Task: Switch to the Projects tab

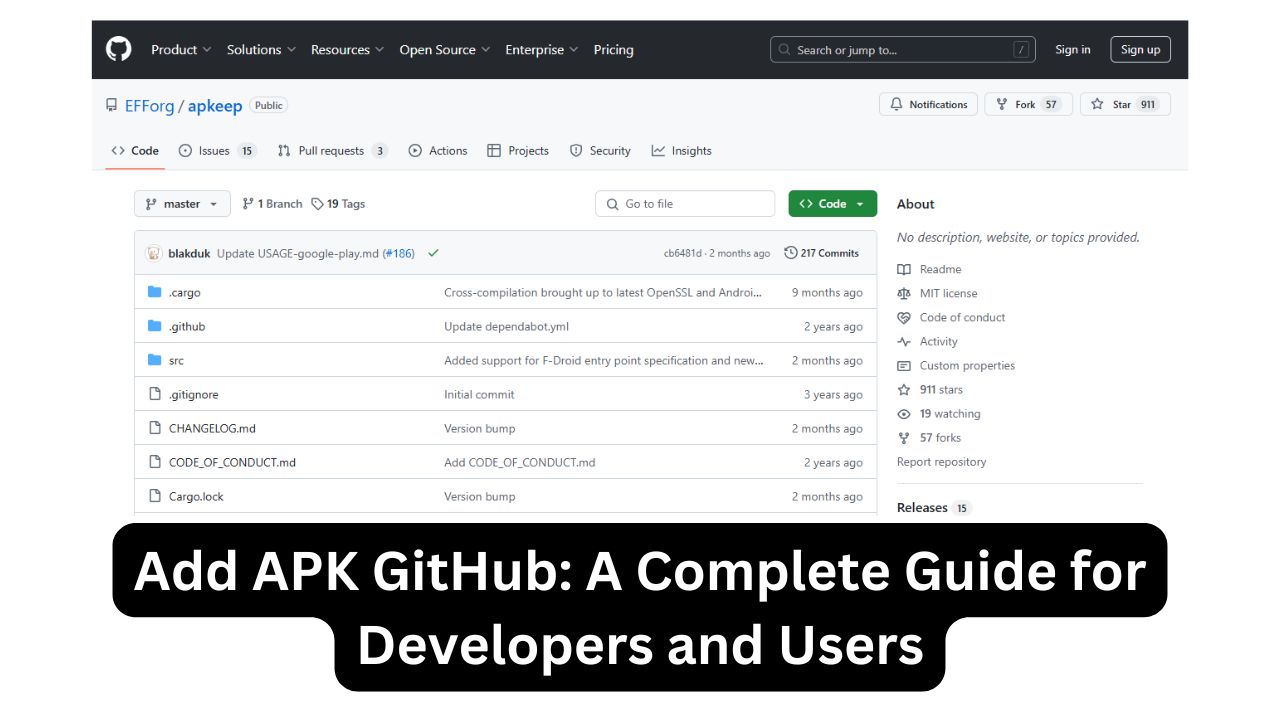Action: (518, 151)
